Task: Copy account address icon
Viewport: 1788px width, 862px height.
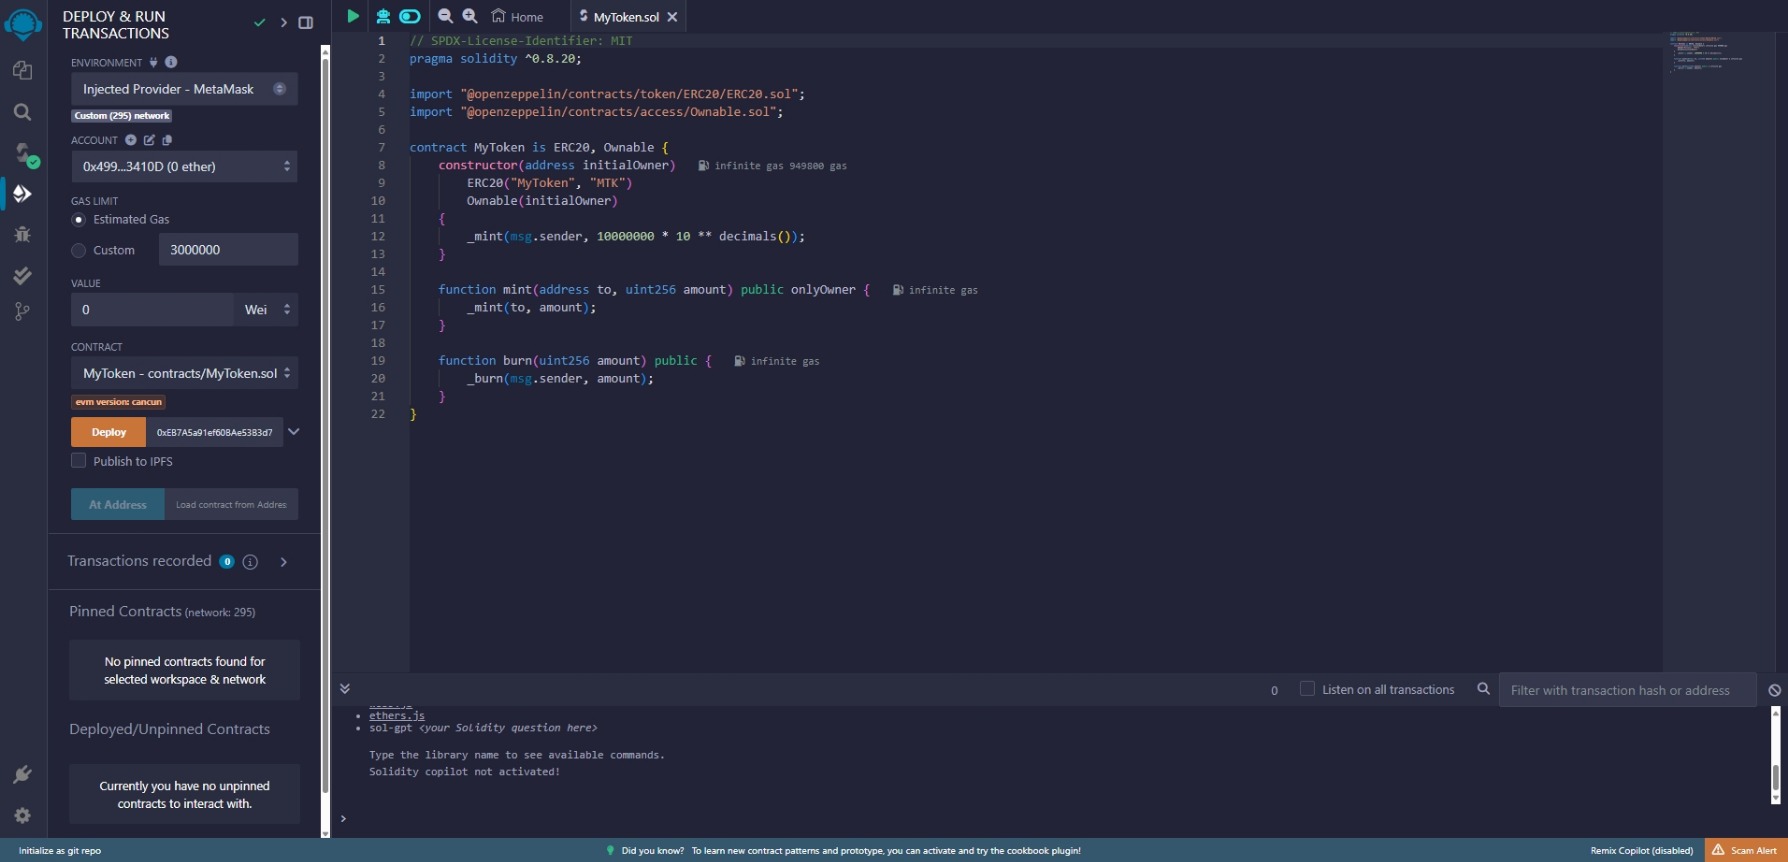Action: point(167,140)
